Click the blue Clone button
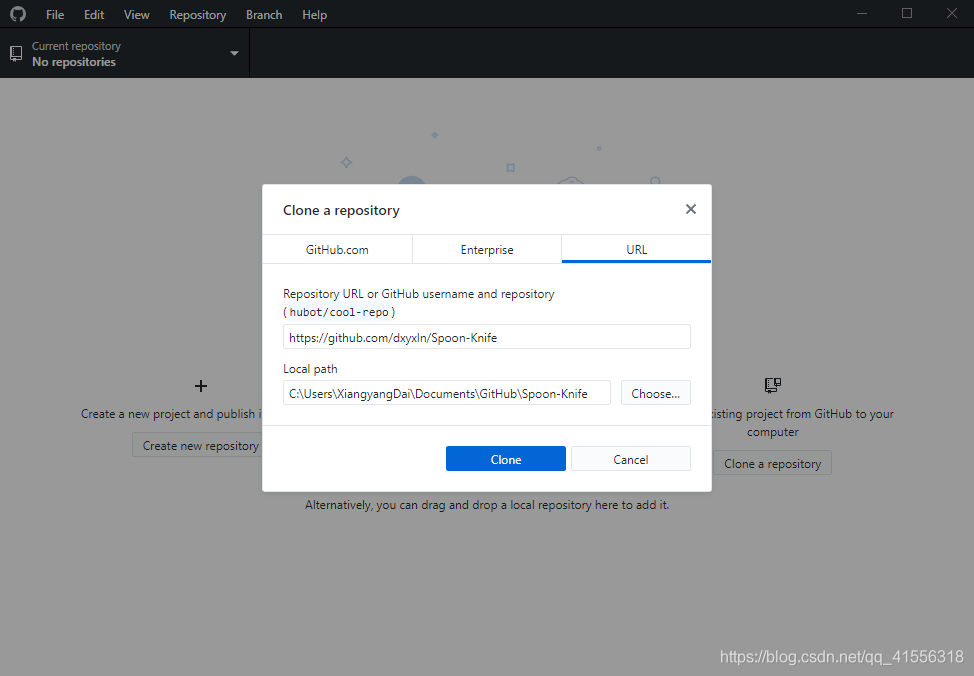 click(506, 459)
